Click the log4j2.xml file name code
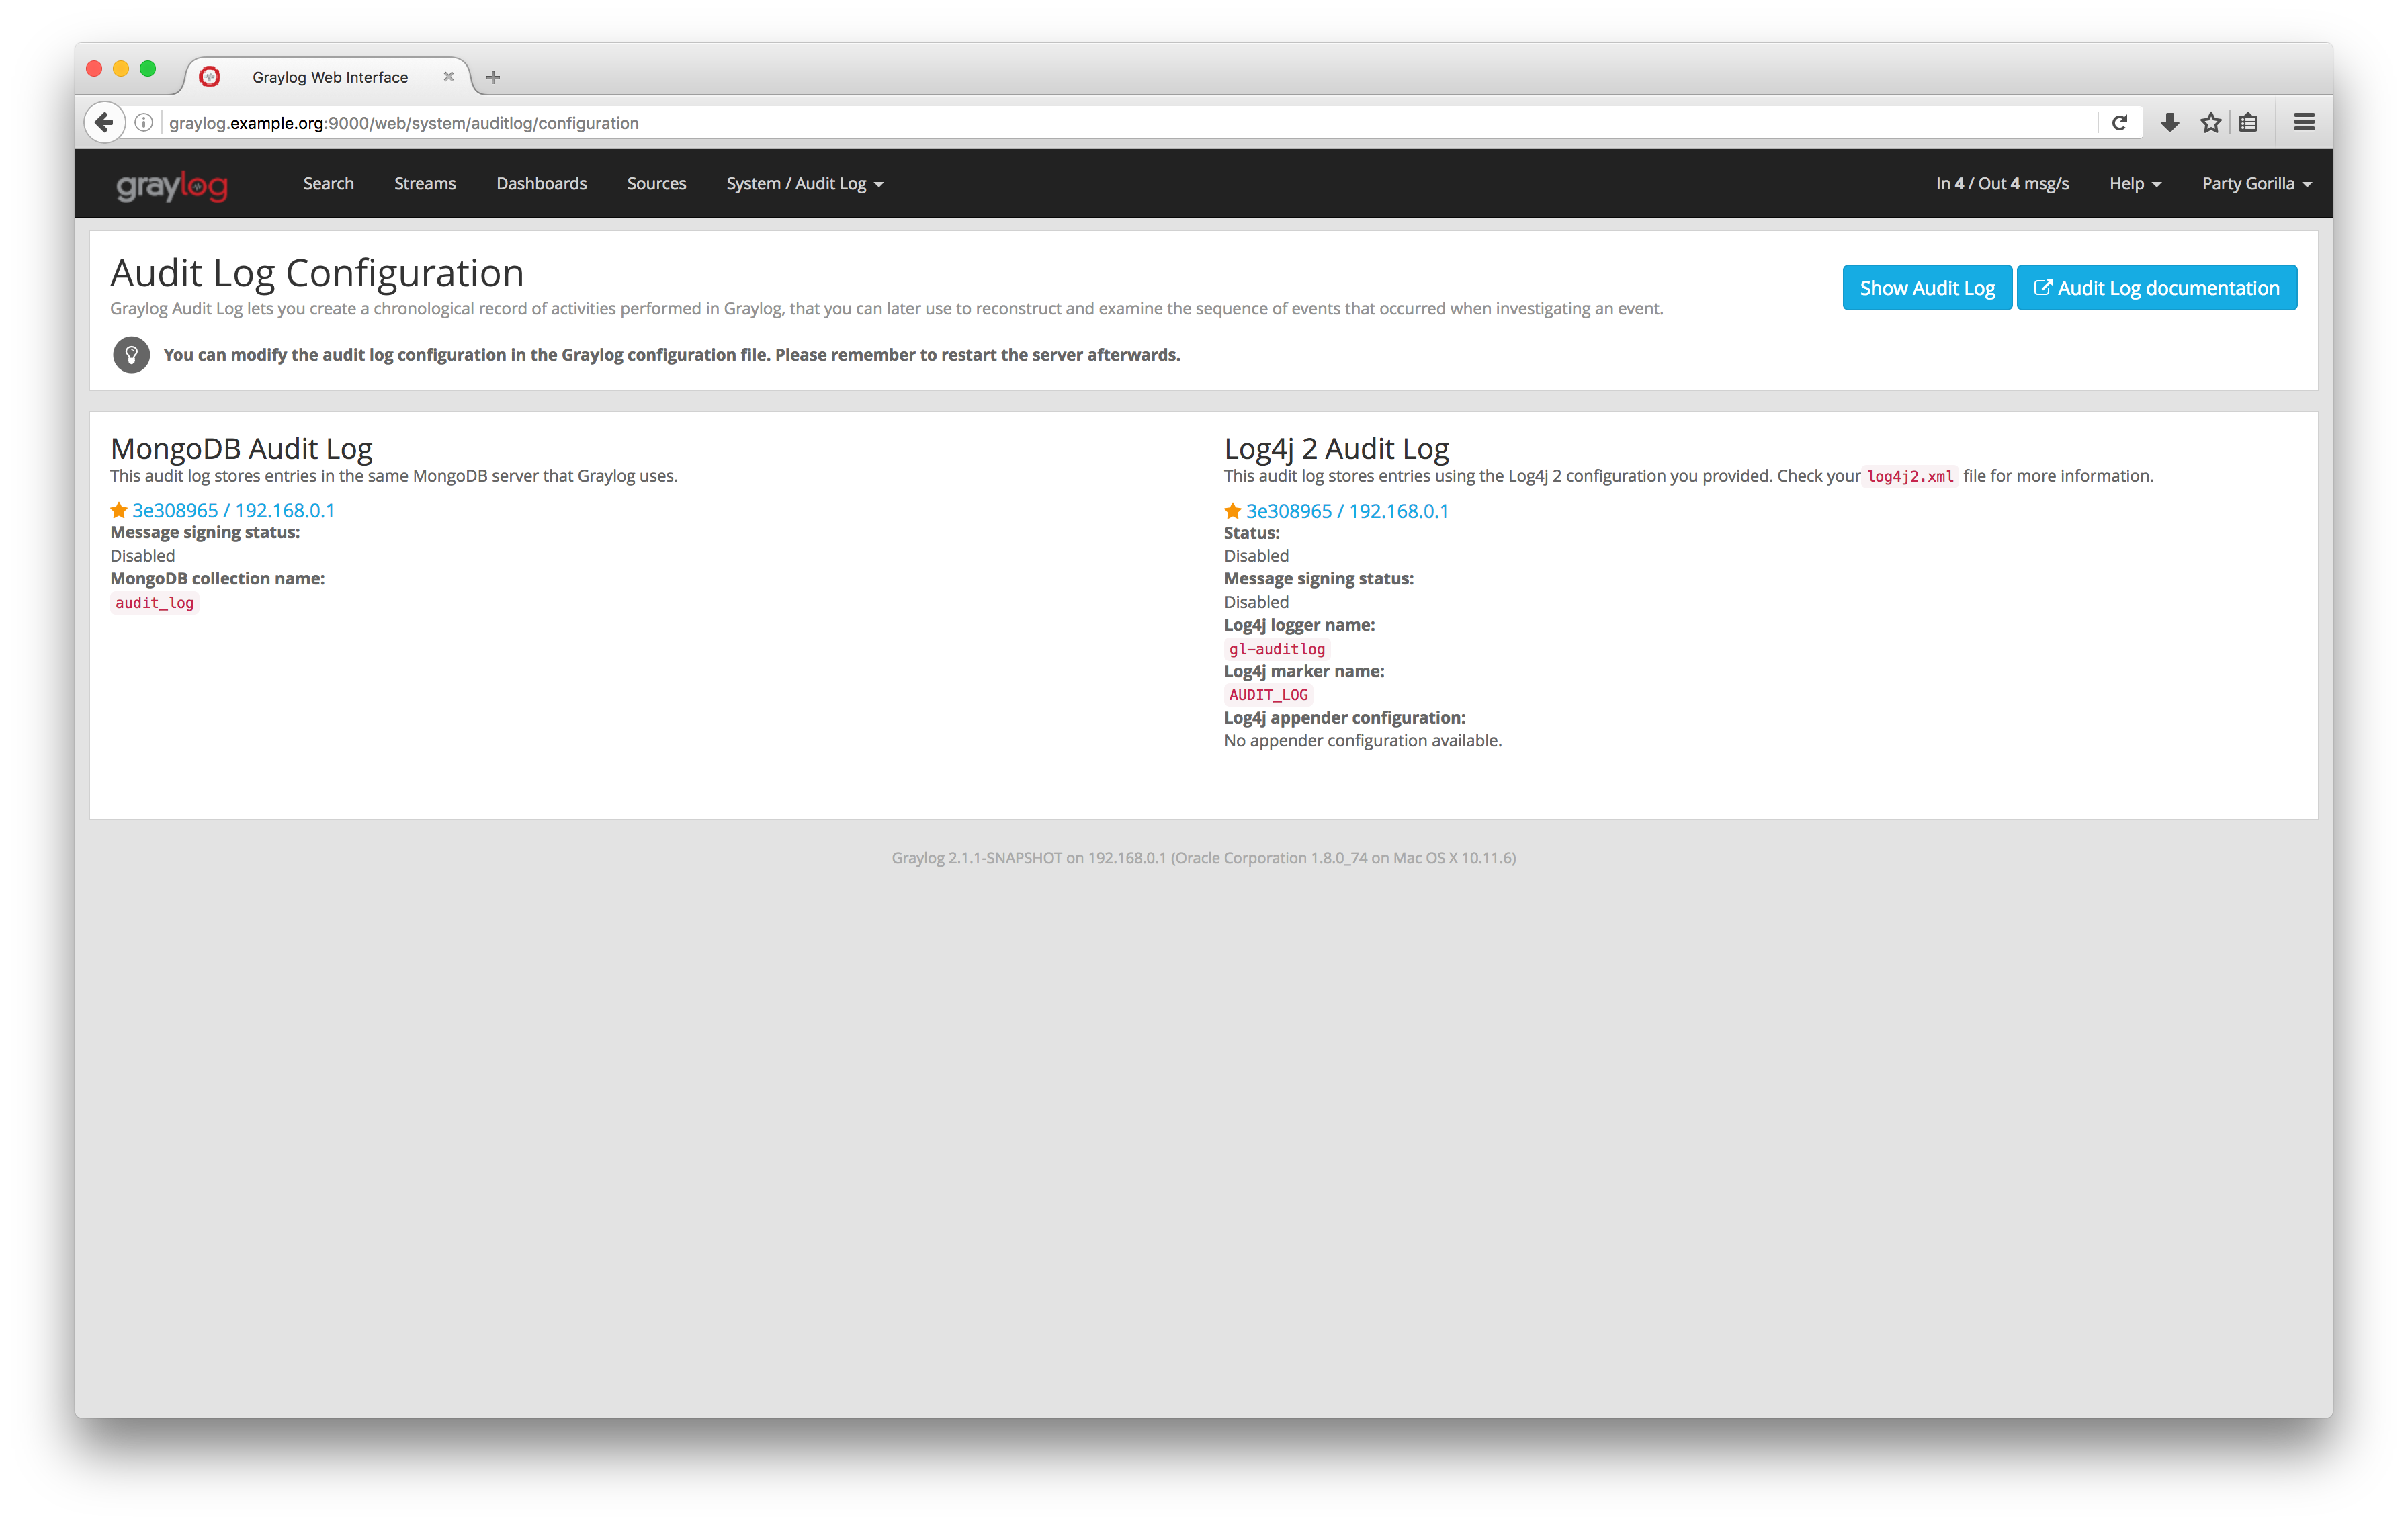The height and width of the screenshot is (1525, 2408). click(1910, 477)
